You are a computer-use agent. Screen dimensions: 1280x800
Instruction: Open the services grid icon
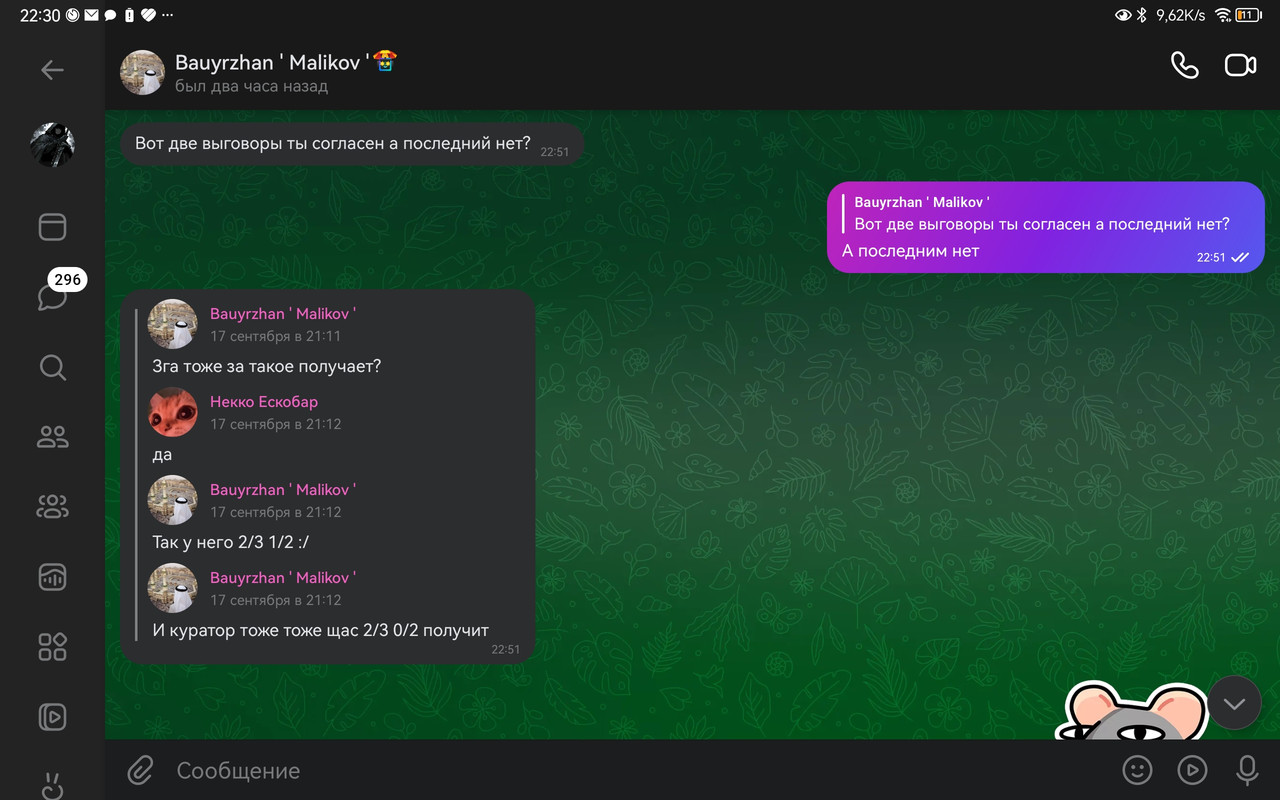(x=52, y=646)
